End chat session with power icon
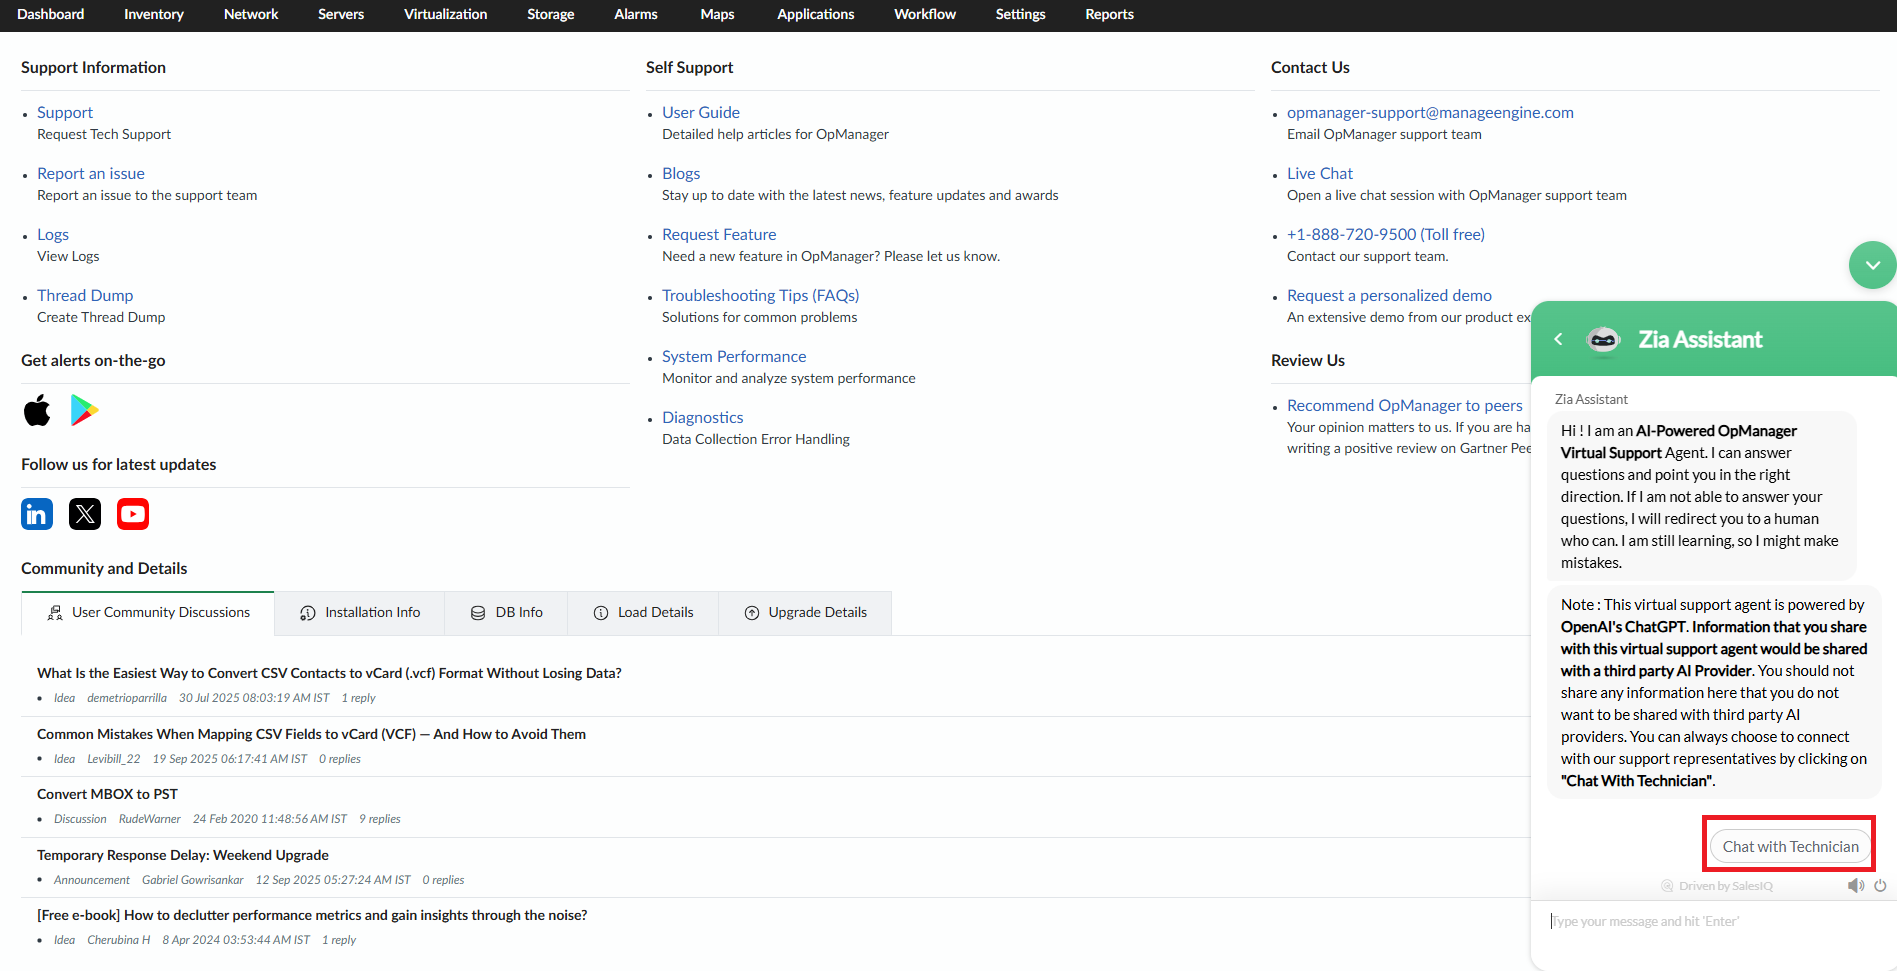The width and height of the screenshot is (1897, 971). click(x=1880, y=886)
